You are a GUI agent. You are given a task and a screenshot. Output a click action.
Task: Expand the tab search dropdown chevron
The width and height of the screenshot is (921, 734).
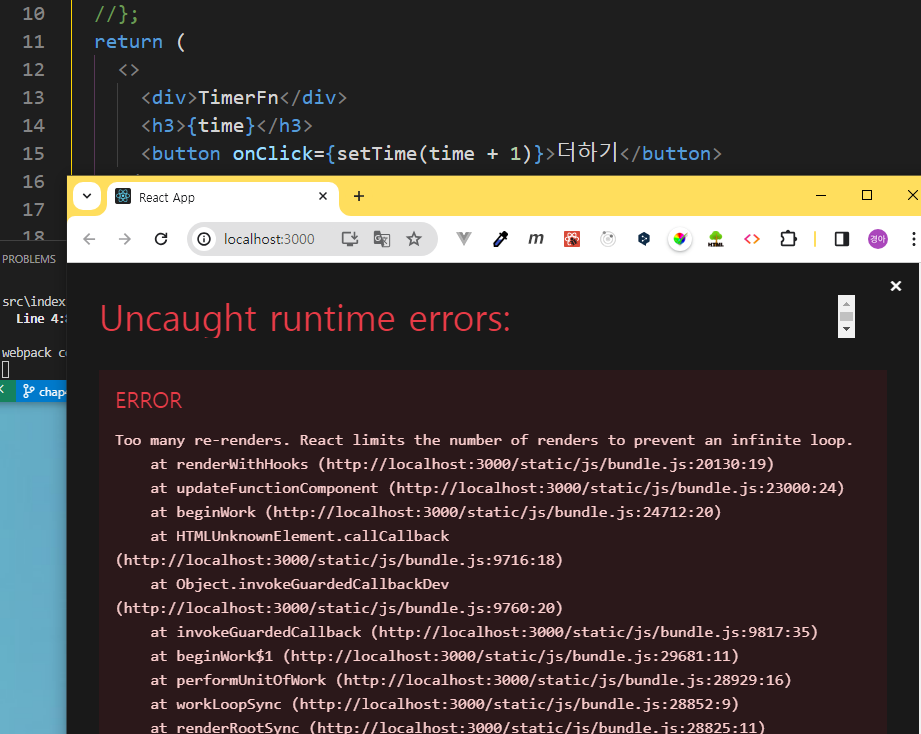point(87,196)
